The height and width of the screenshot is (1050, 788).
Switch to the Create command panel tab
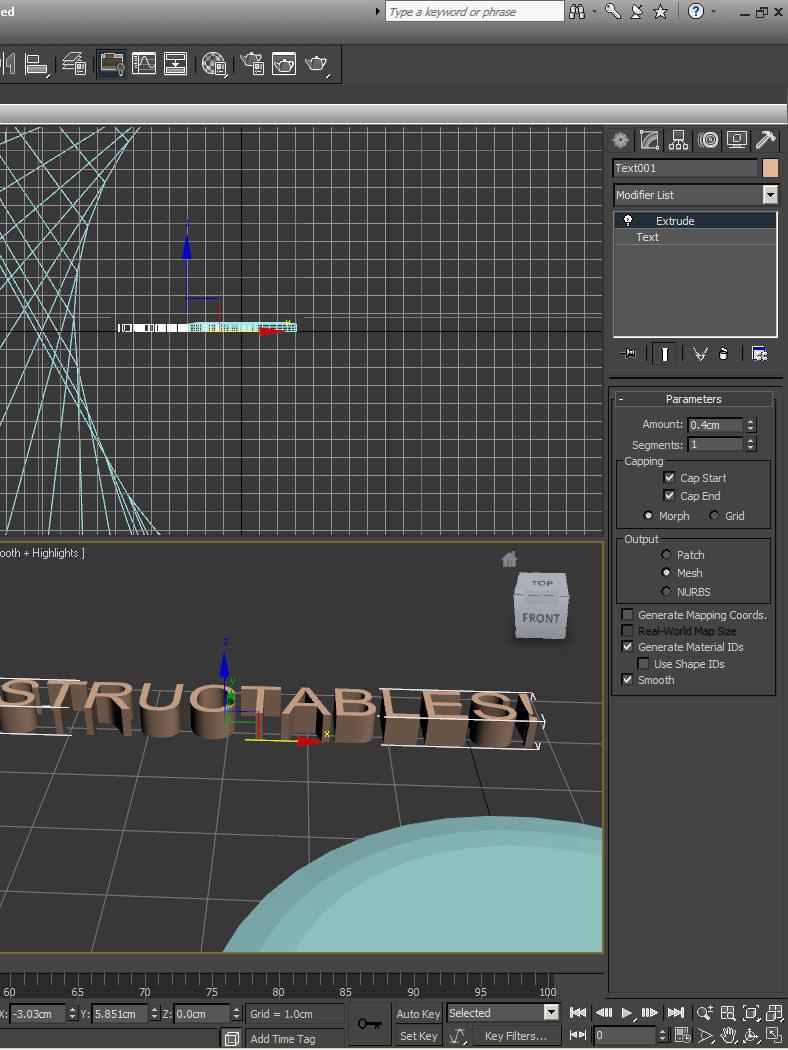point(621,140)
